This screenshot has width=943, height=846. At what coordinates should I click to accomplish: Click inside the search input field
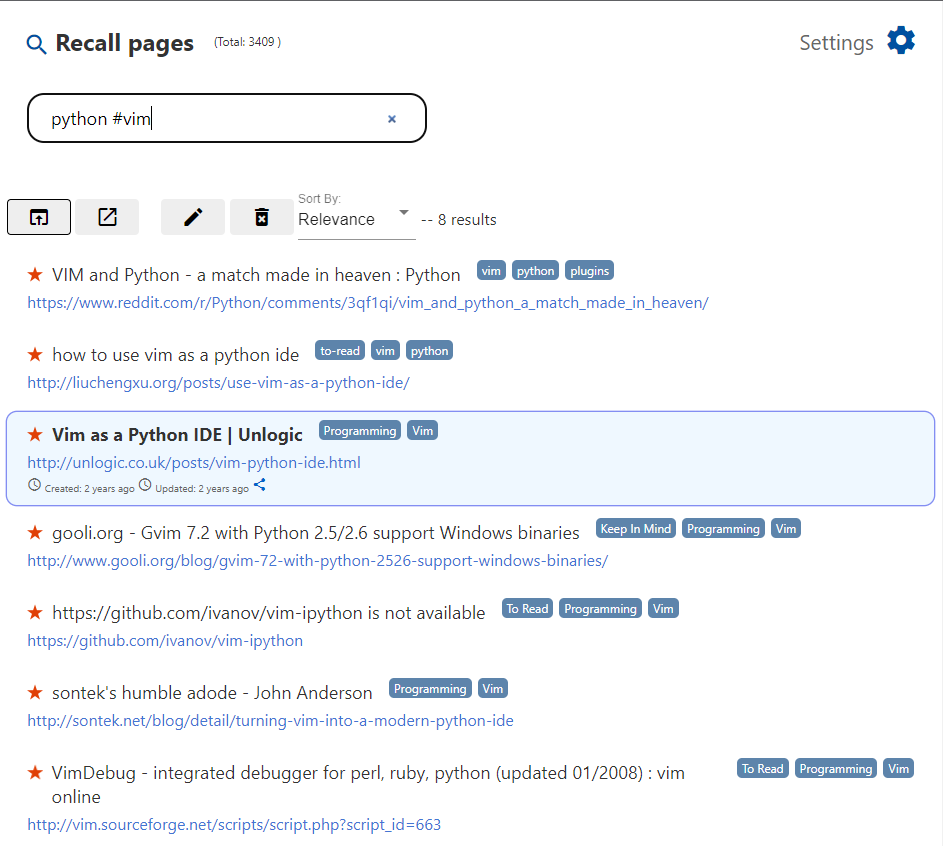[200, 118]
